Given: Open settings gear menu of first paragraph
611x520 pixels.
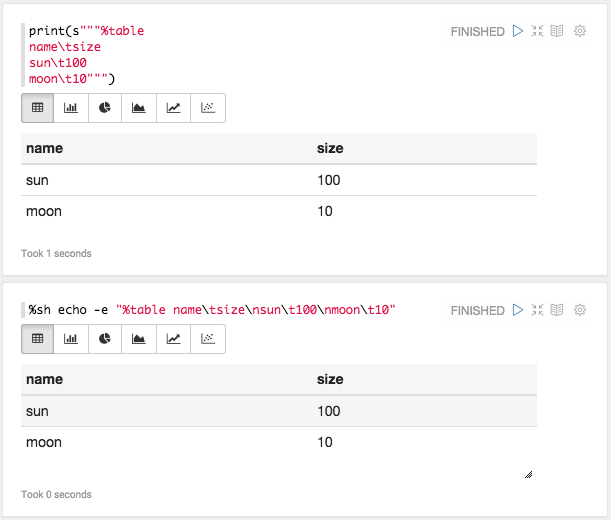Looking at the screenshot, I should pos(580,31).
